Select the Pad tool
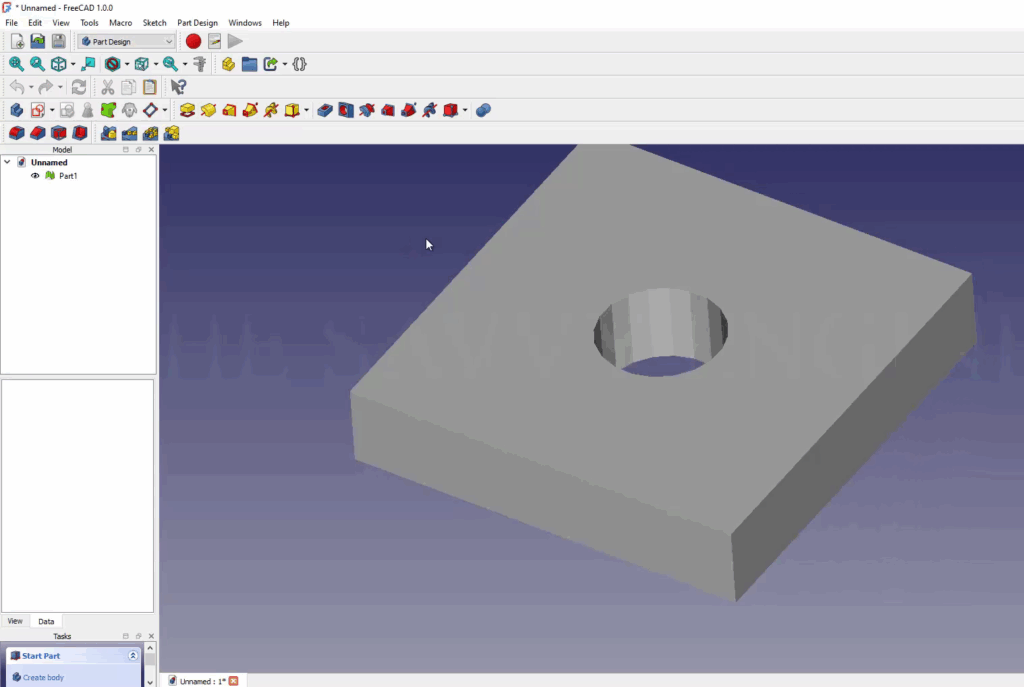1024x687 pixels. (188, 110)
